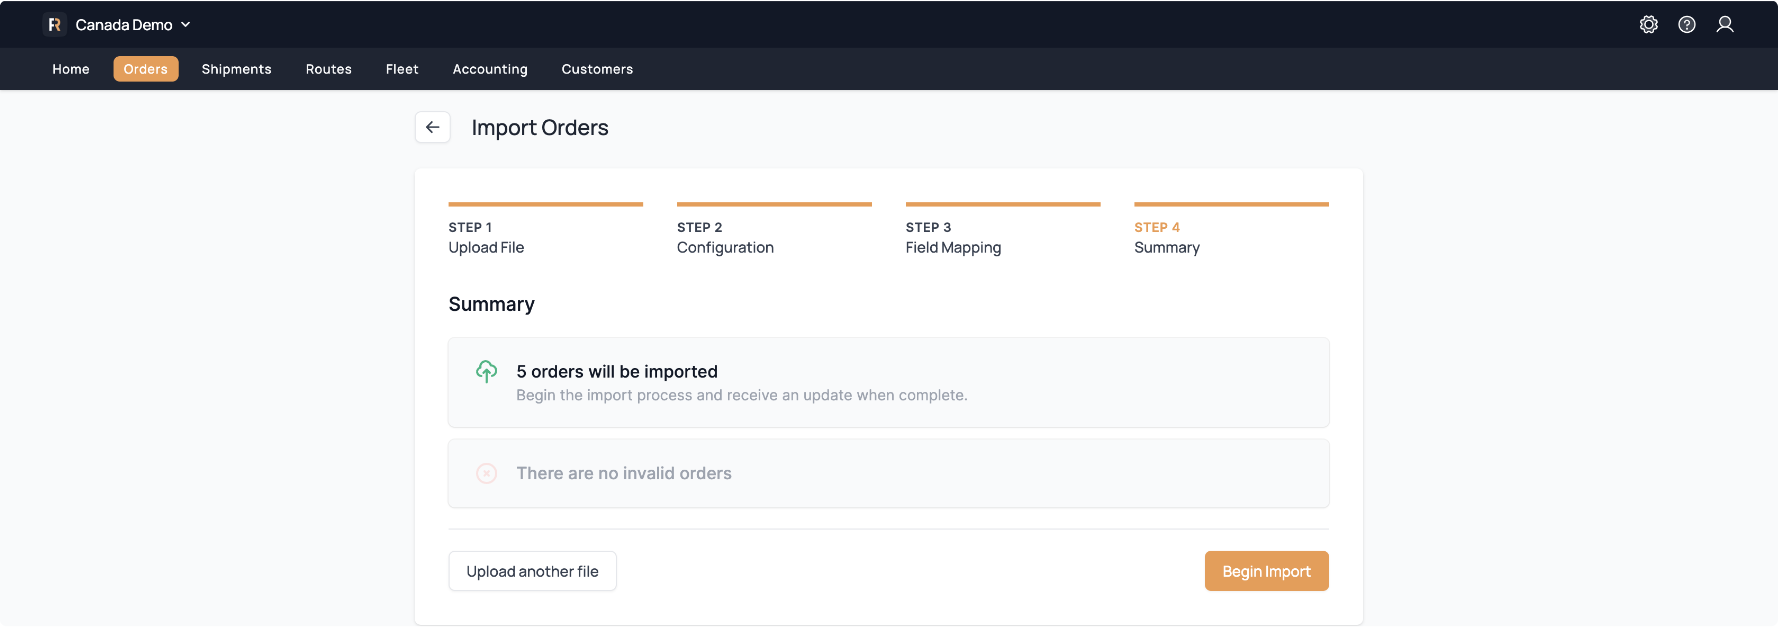Switch to Accounting
Screen dimensions: 1780x640
pyautogui.click(x=490, y=69)
